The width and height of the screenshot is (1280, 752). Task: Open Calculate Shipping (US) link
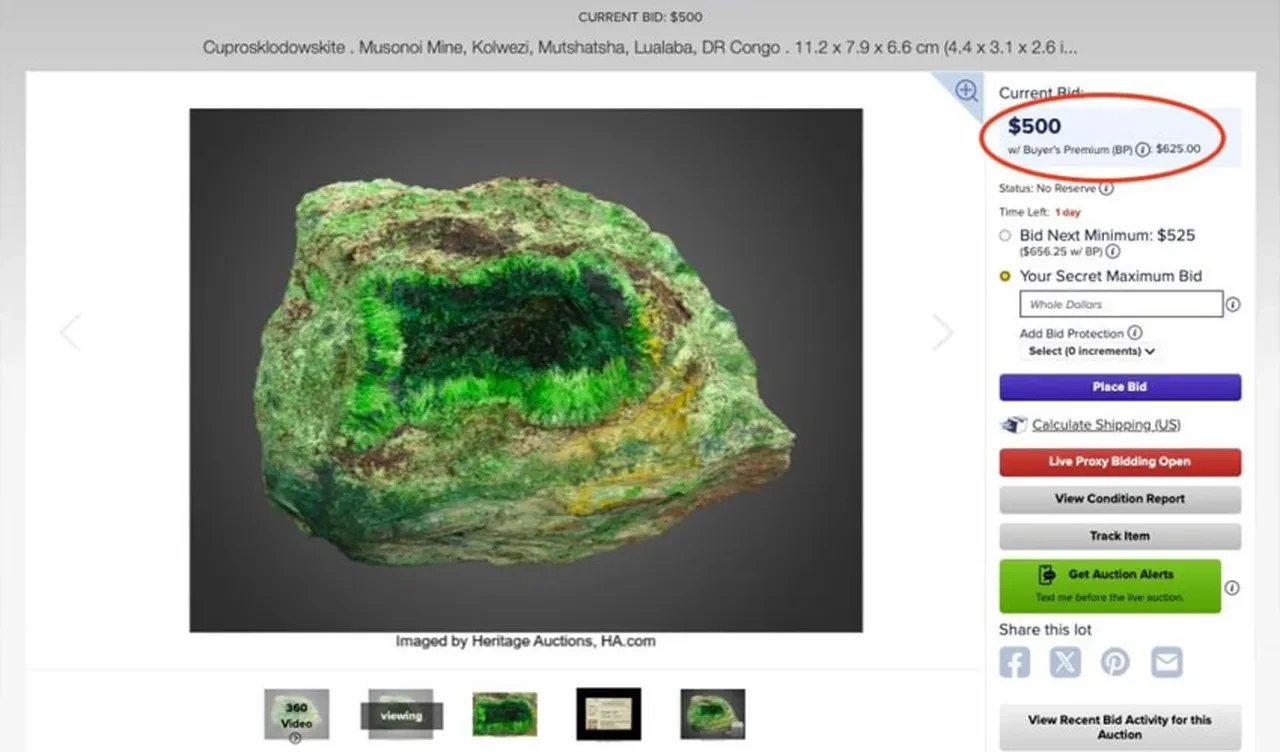pos(1106,425)
